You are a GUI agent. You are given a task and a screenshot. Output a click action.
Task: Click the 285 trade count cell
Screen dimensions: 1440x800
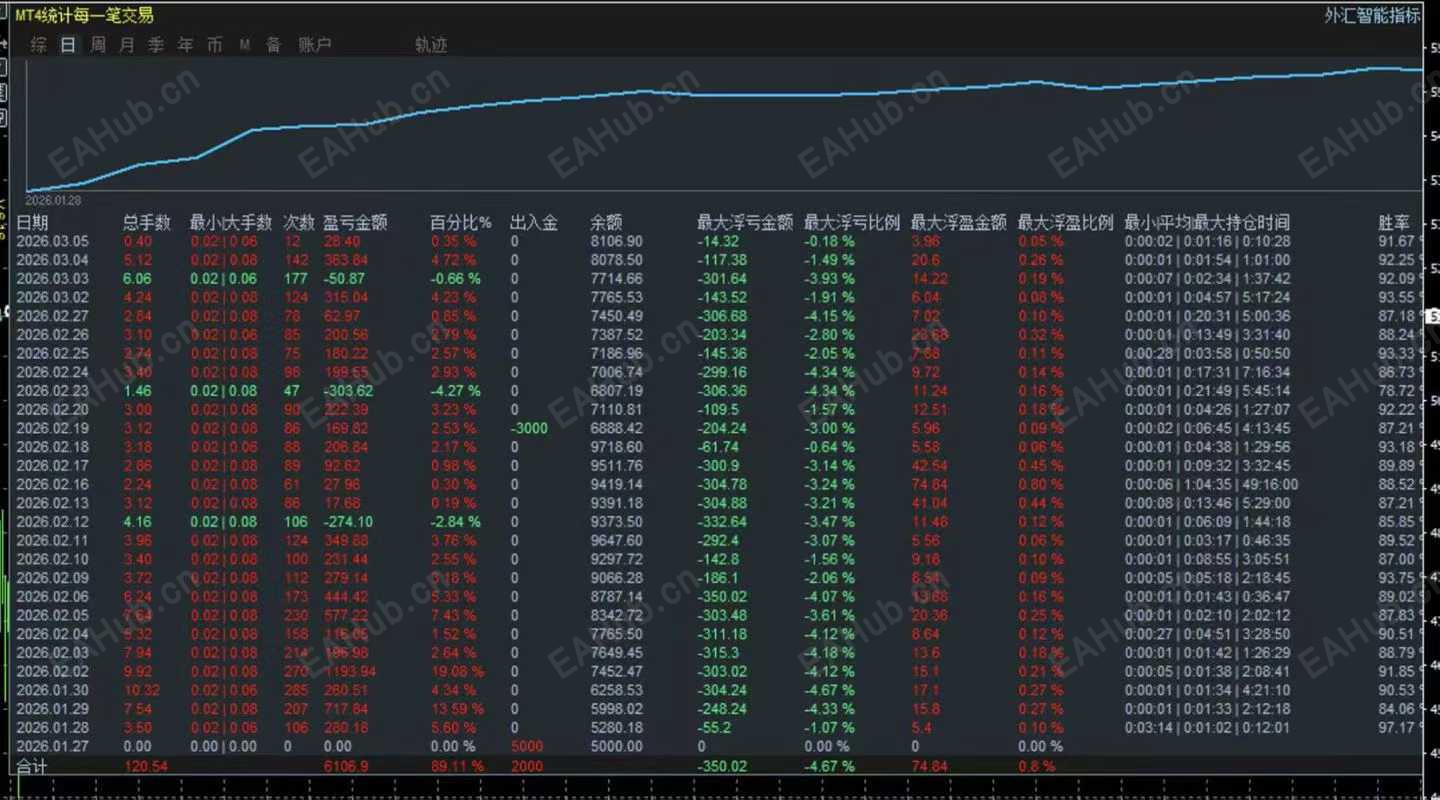click(x=295, y=690)
